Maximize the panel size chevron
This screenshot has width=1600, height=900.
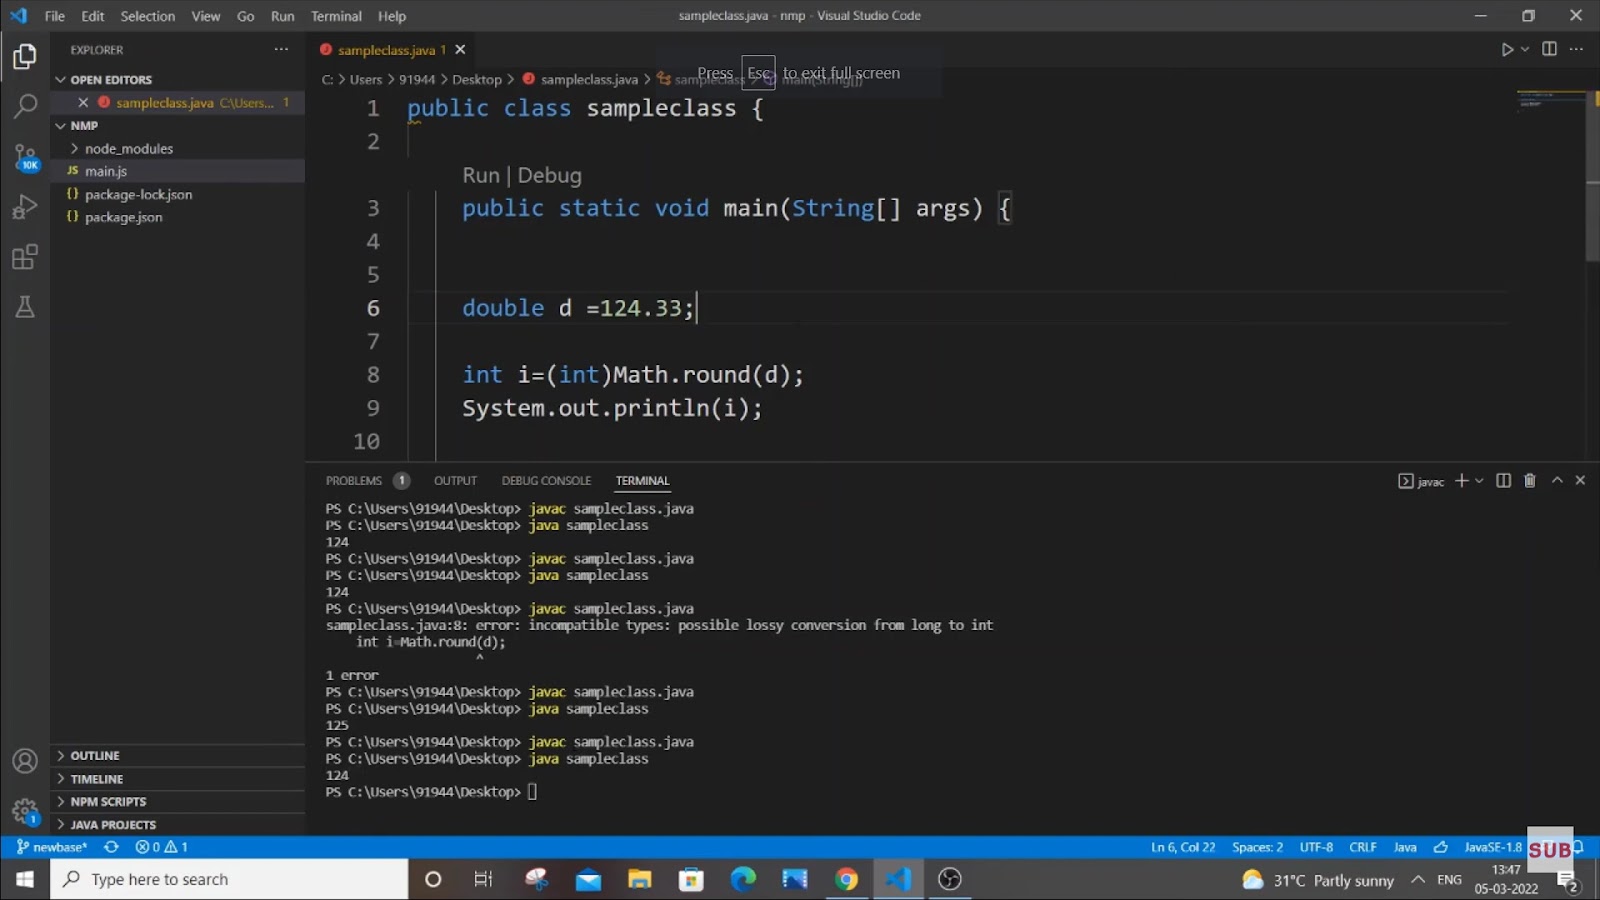(x=1557, y=481)
